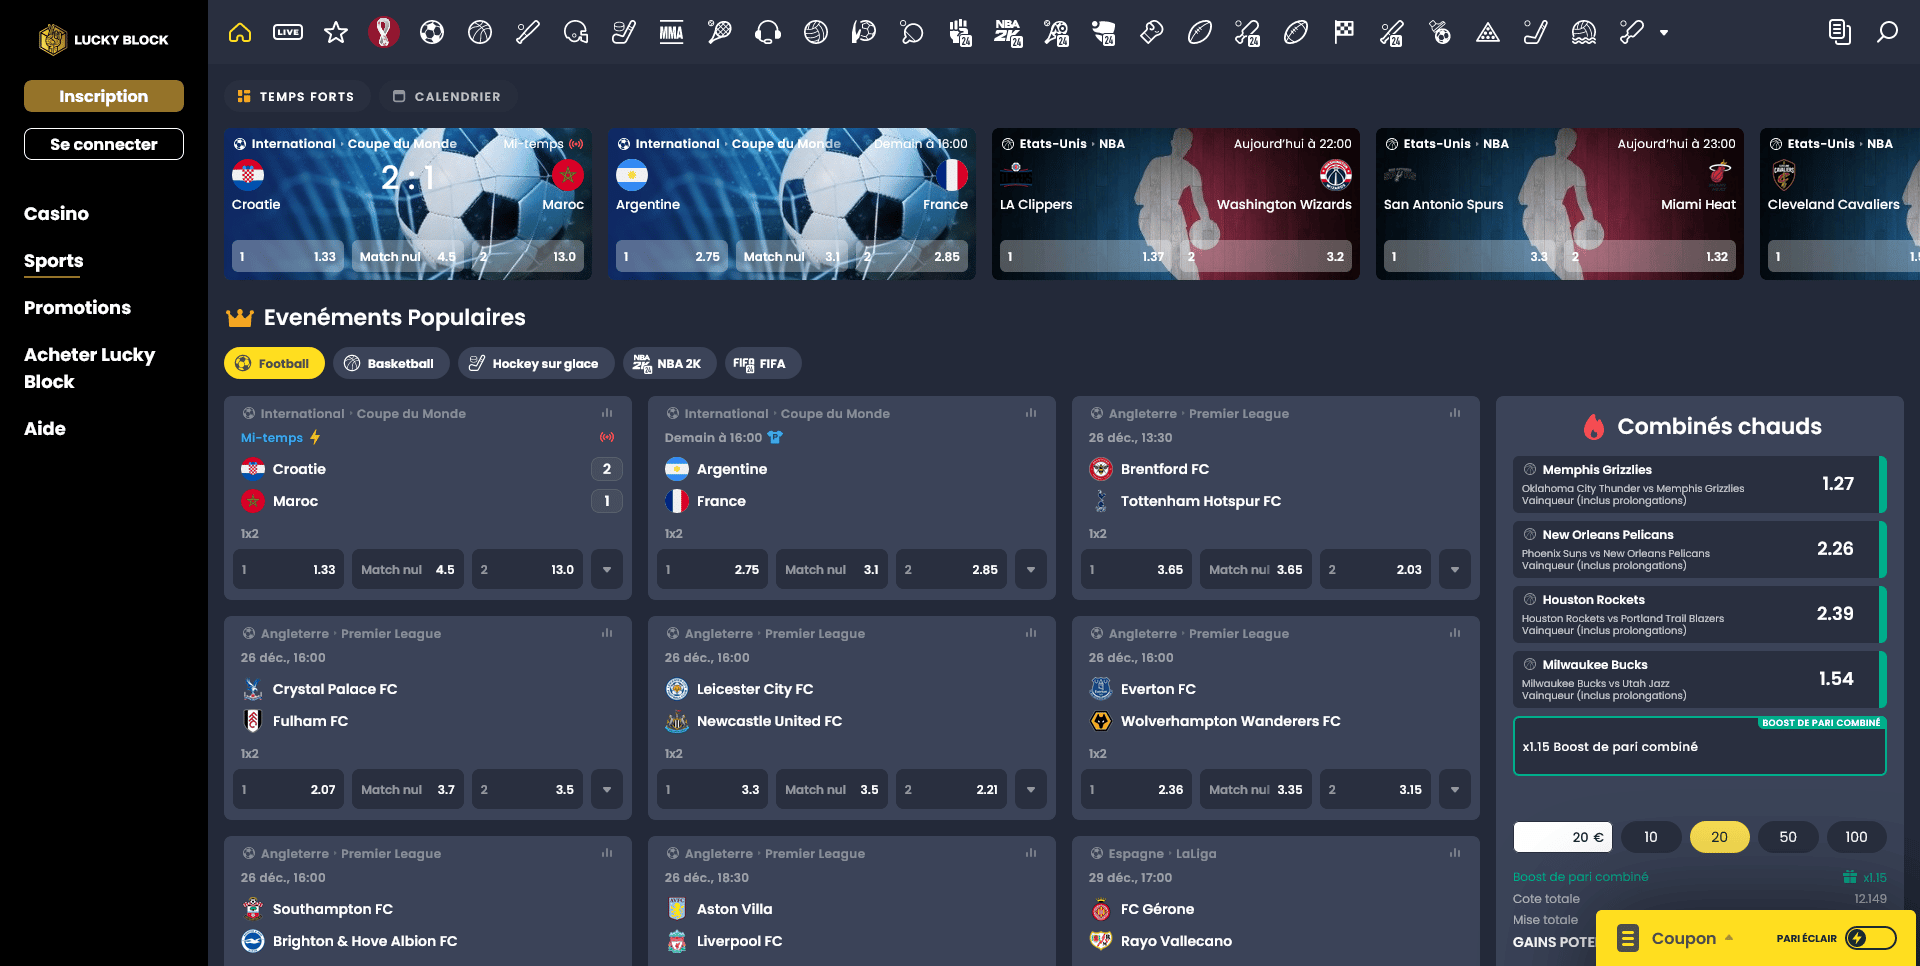Expand more markets for Brentford vs Tottenham
The image size is (1920, 966).
coord(1455,569)
